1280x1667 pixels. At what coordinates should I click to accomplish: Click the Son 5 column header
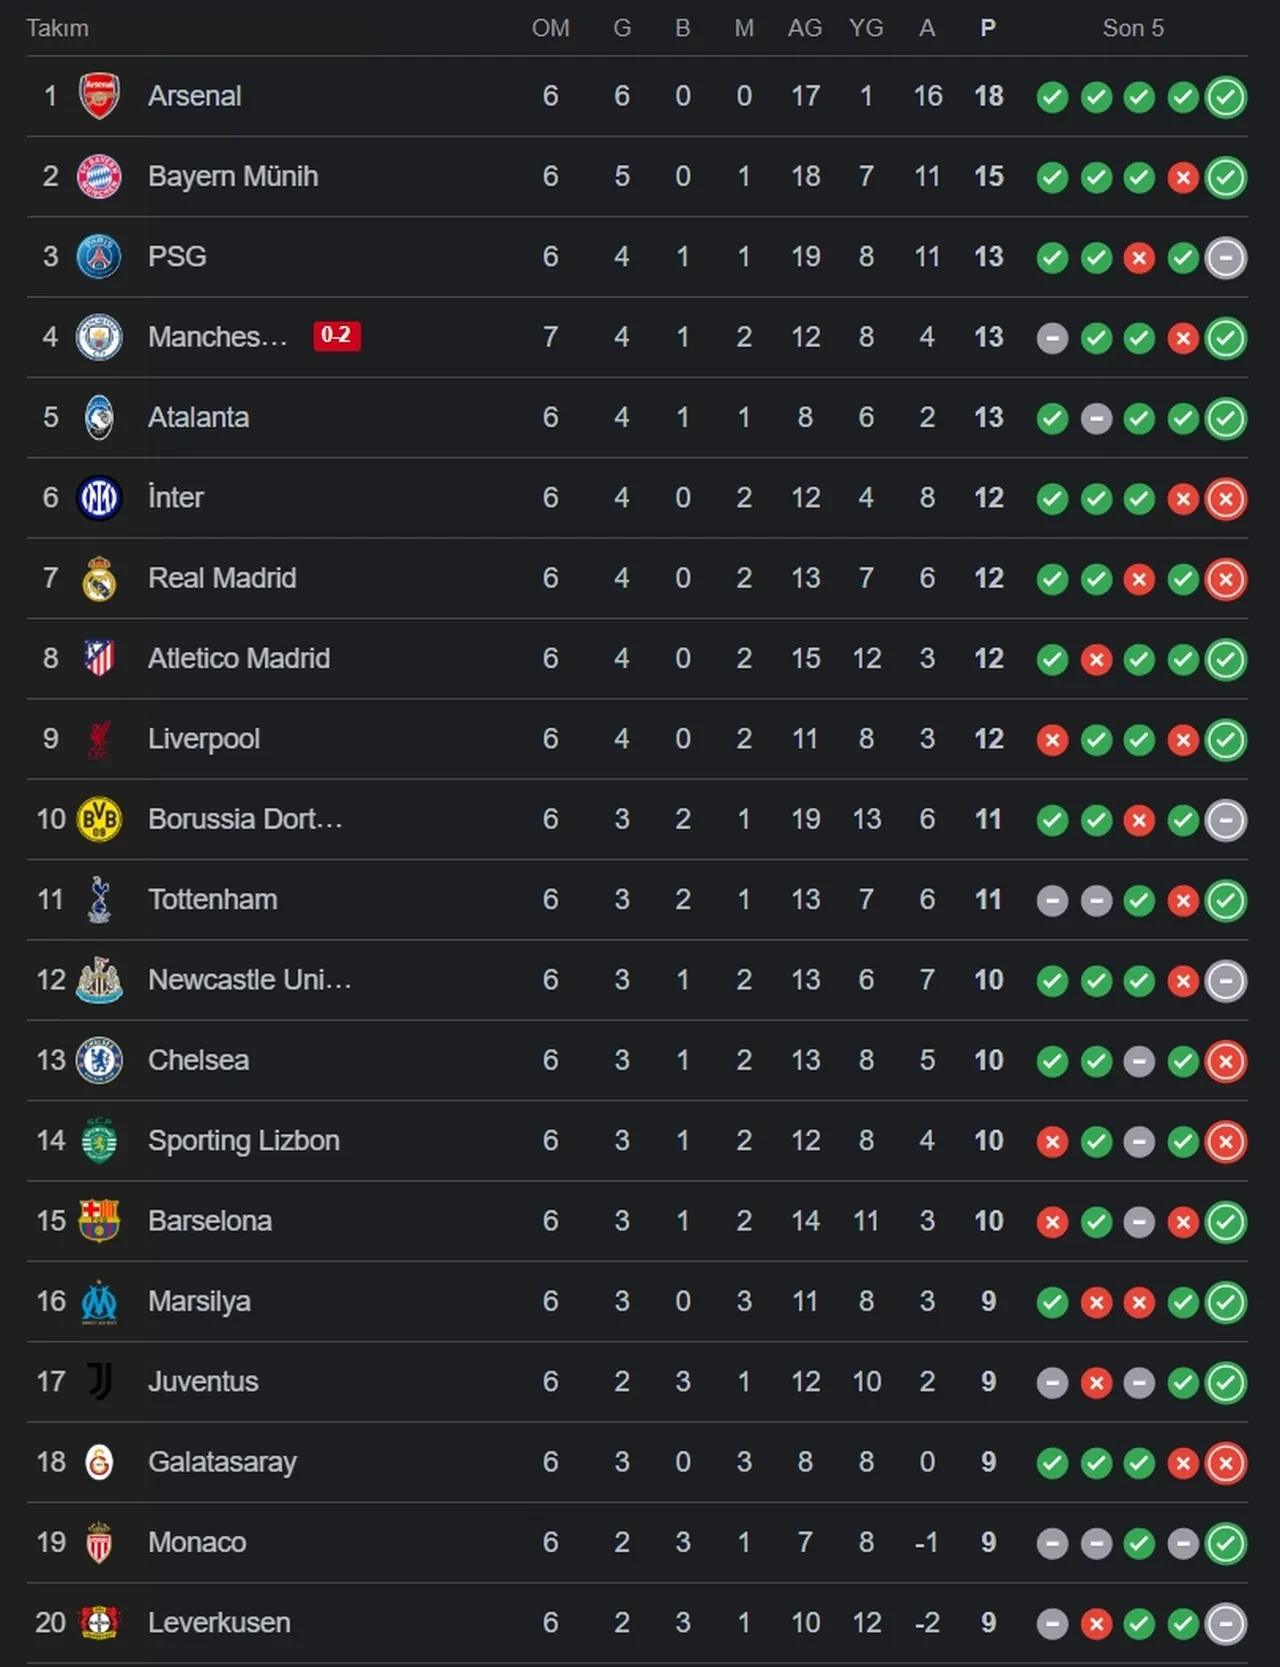click(x=1133, y=28)
